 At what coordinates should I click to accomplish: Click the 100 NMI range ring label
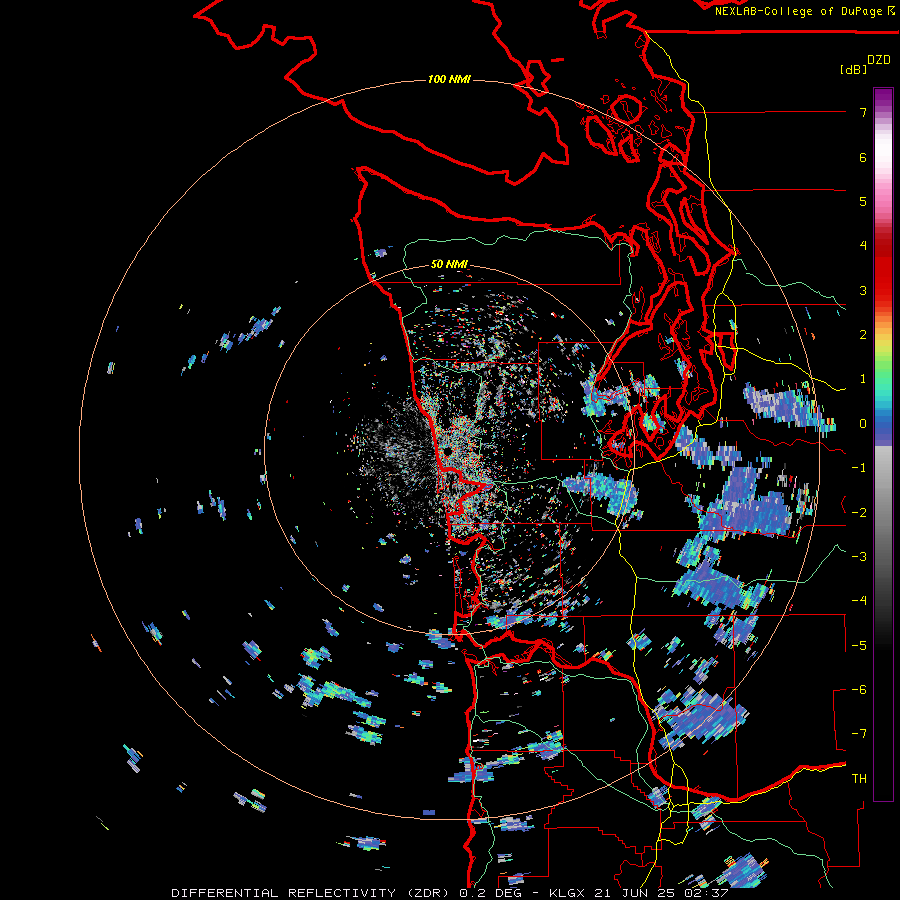click(x=449, y=79)
